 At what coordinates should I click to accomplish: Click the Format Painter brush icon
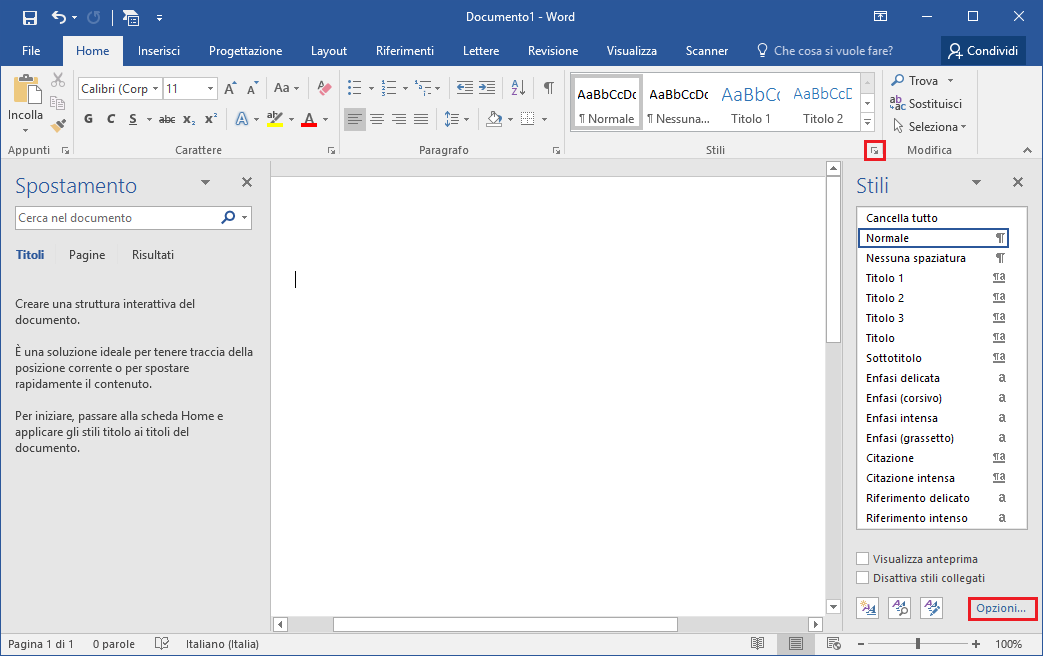pyautogui.click(x=57, y=125)
